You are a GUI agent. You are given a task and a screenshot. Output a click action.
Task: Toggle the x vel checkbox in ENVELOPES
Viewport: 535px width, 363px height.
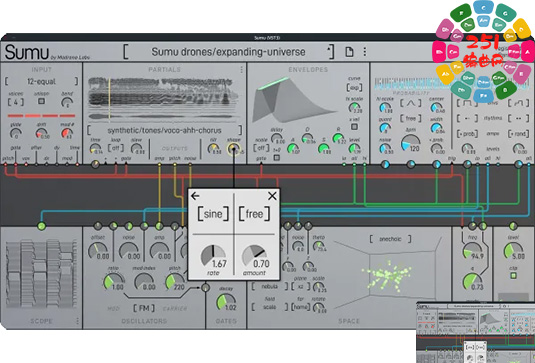tap(355, 127)
